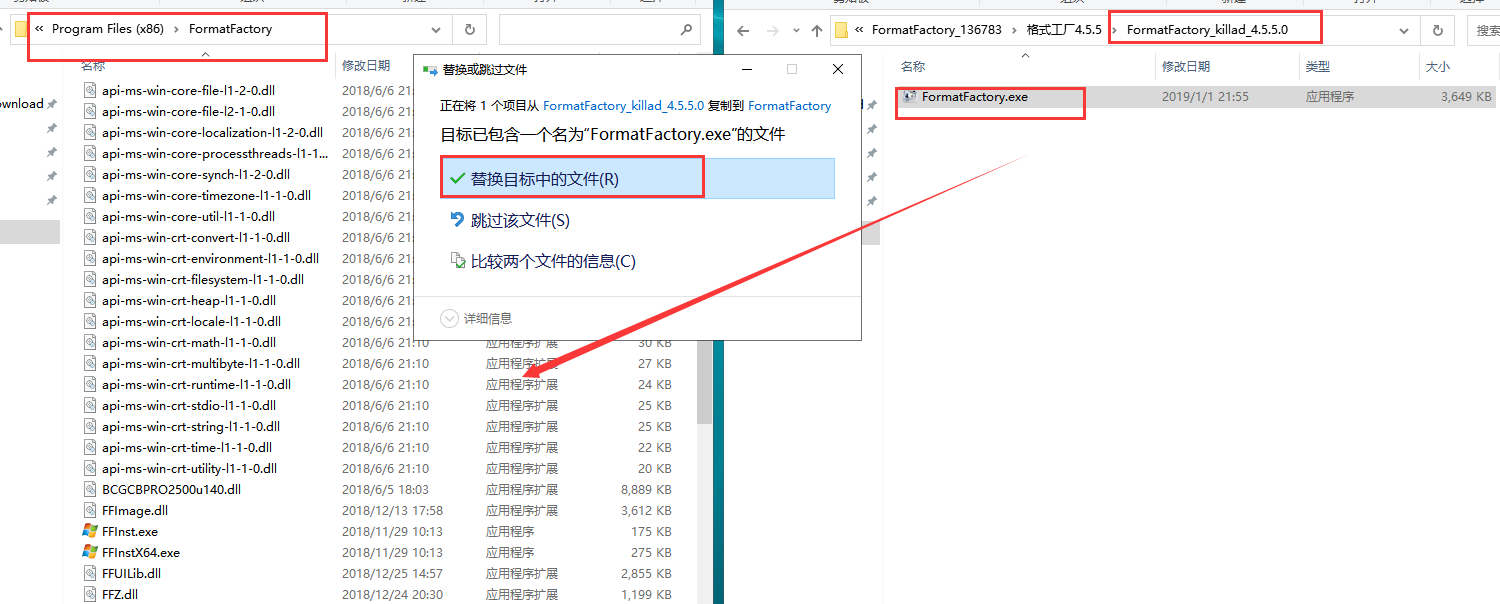Screen dimensions: 1500x604
Task: Select FFZ.dll file
Action: 120,594
